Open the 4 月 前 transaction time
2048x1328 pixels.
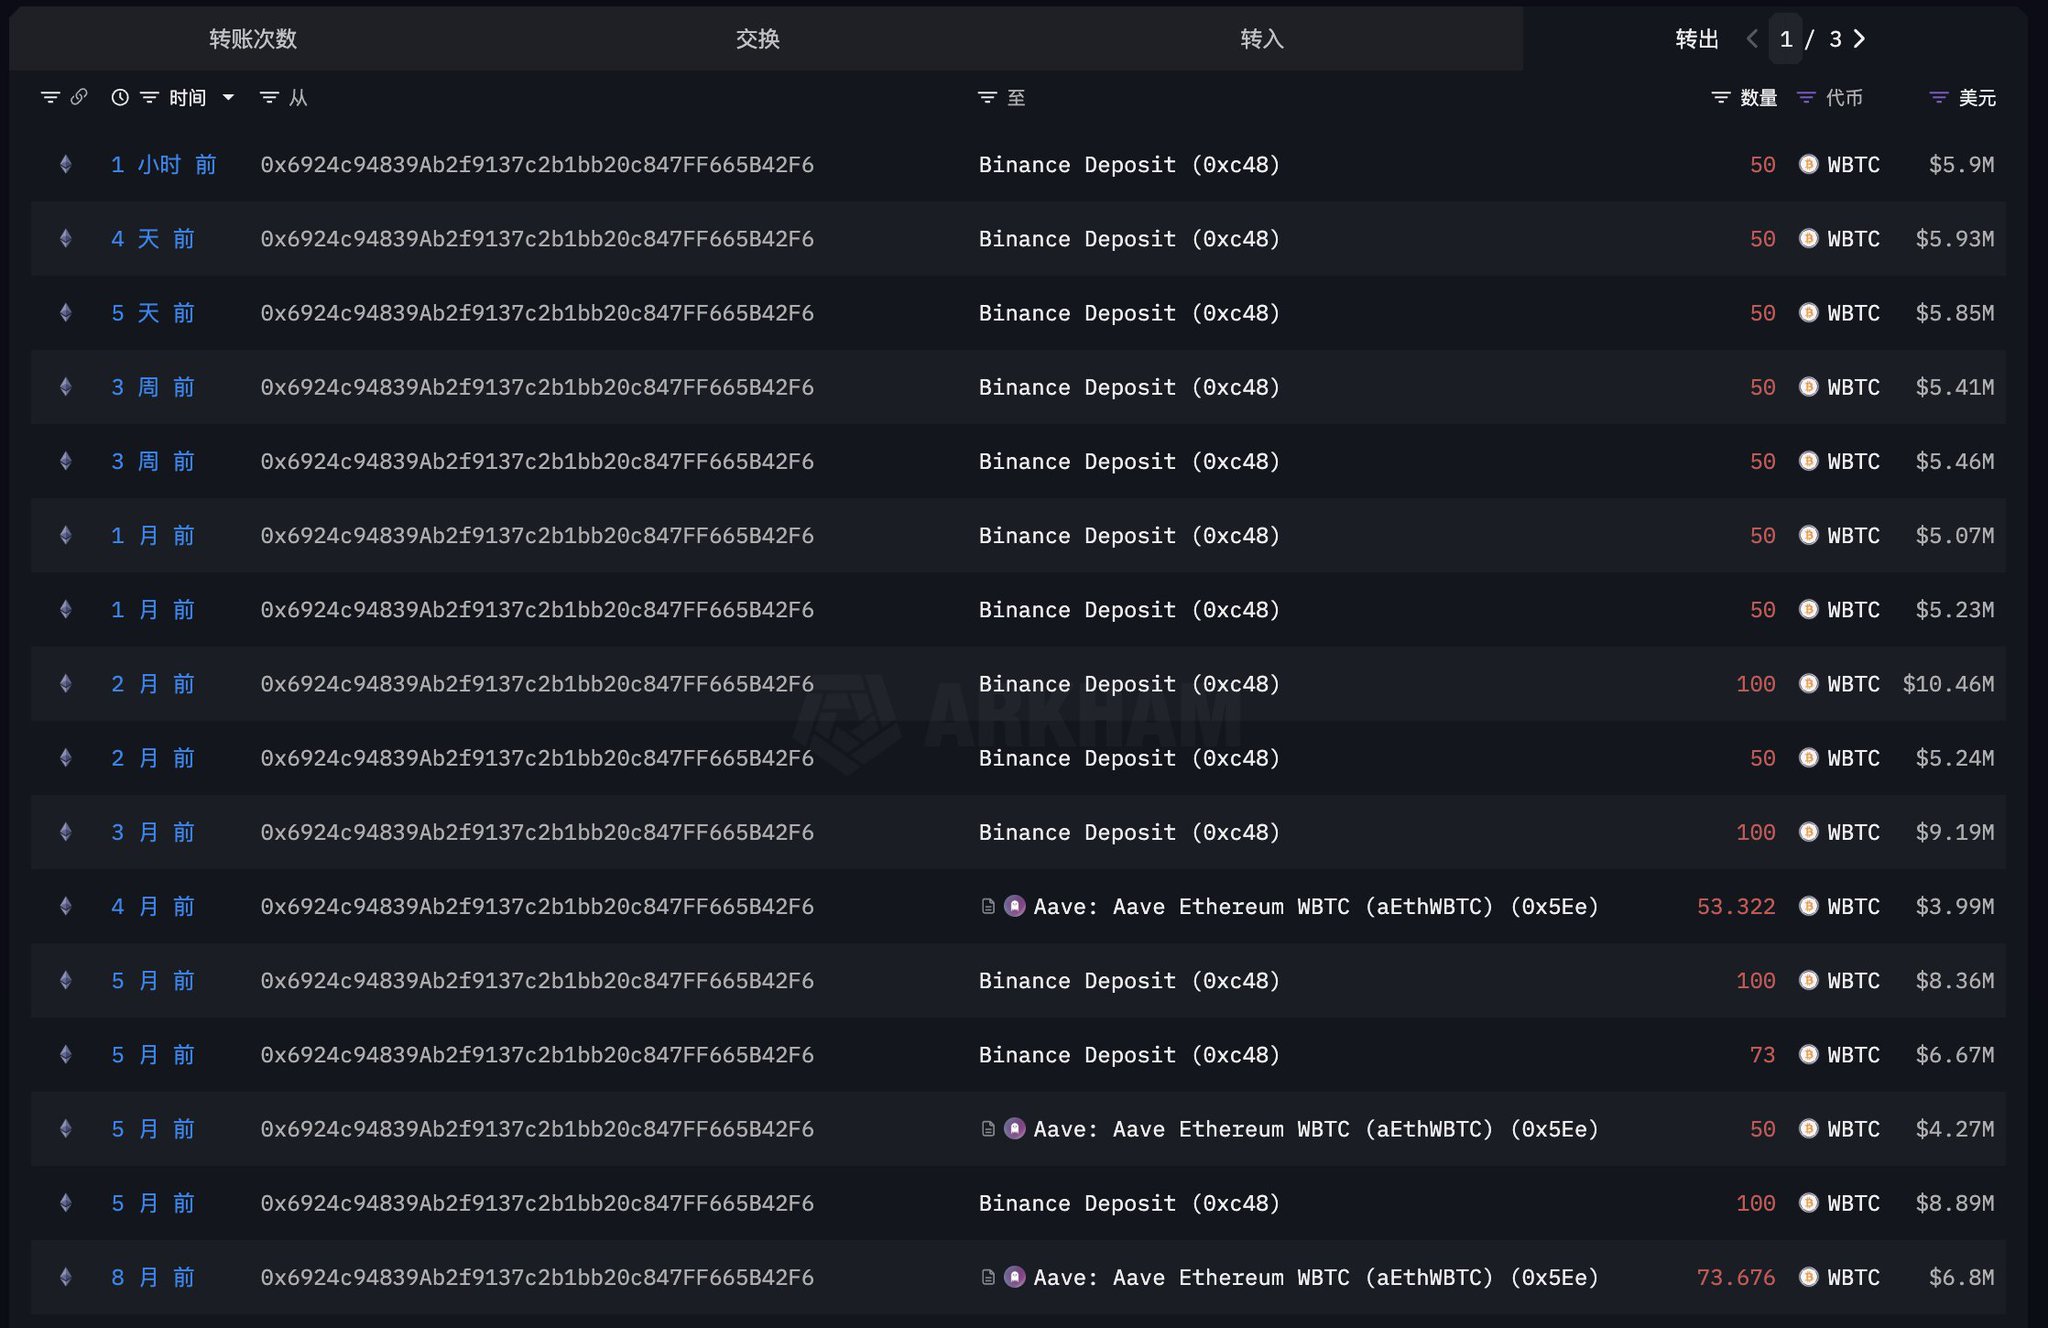pos(152,907)
